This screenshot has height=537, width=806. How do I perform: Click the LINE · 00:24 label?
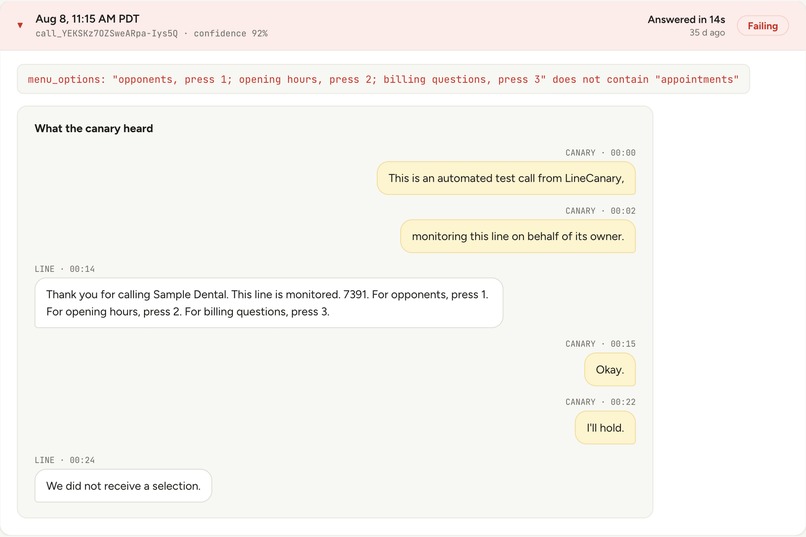point(65,460)
